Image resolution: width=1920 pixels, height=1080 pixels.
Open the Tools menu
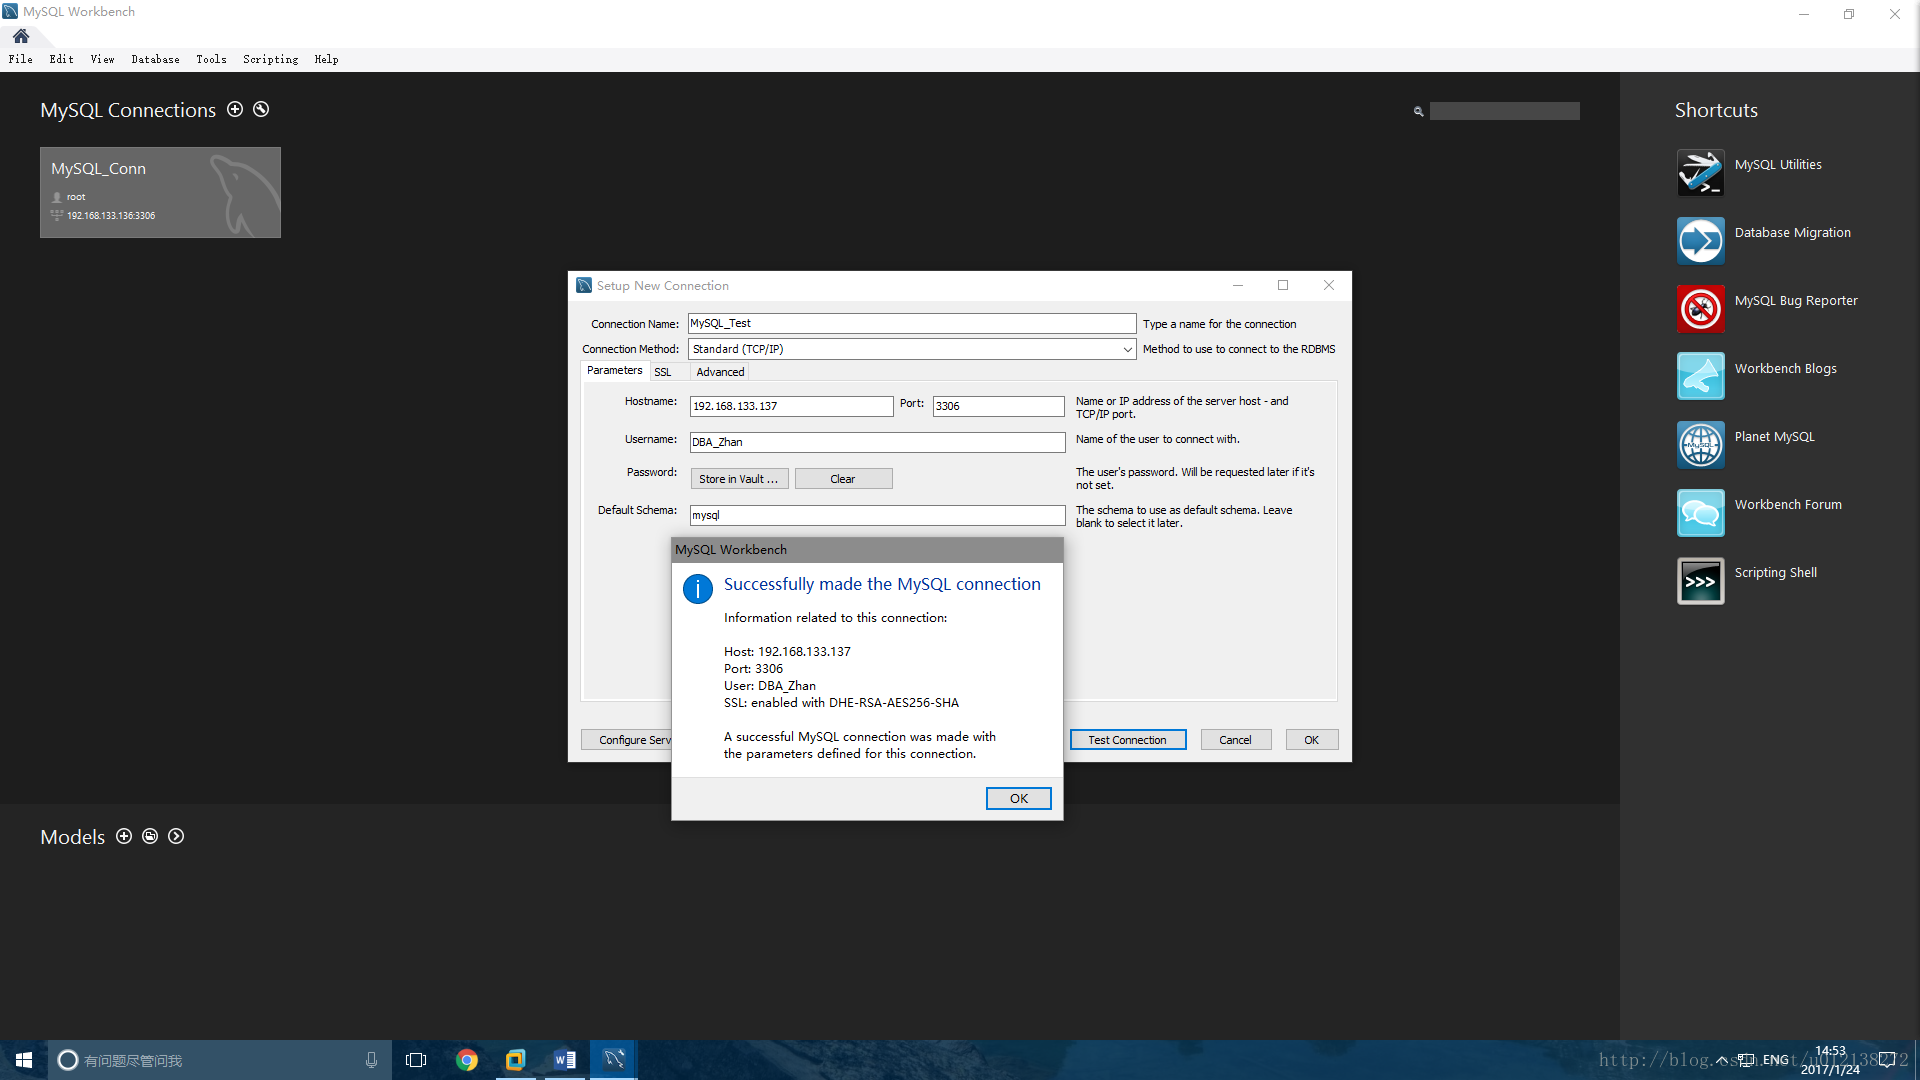pyautogui.click(x=211, y=59)
